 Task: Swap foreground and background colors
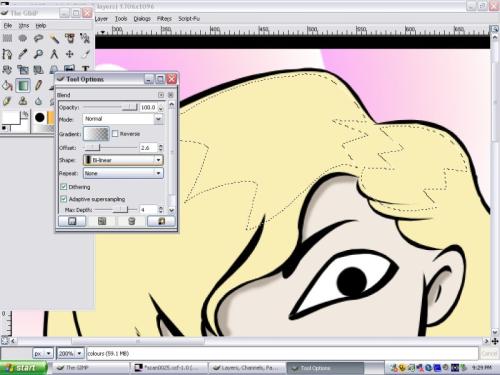pos(25,114)
